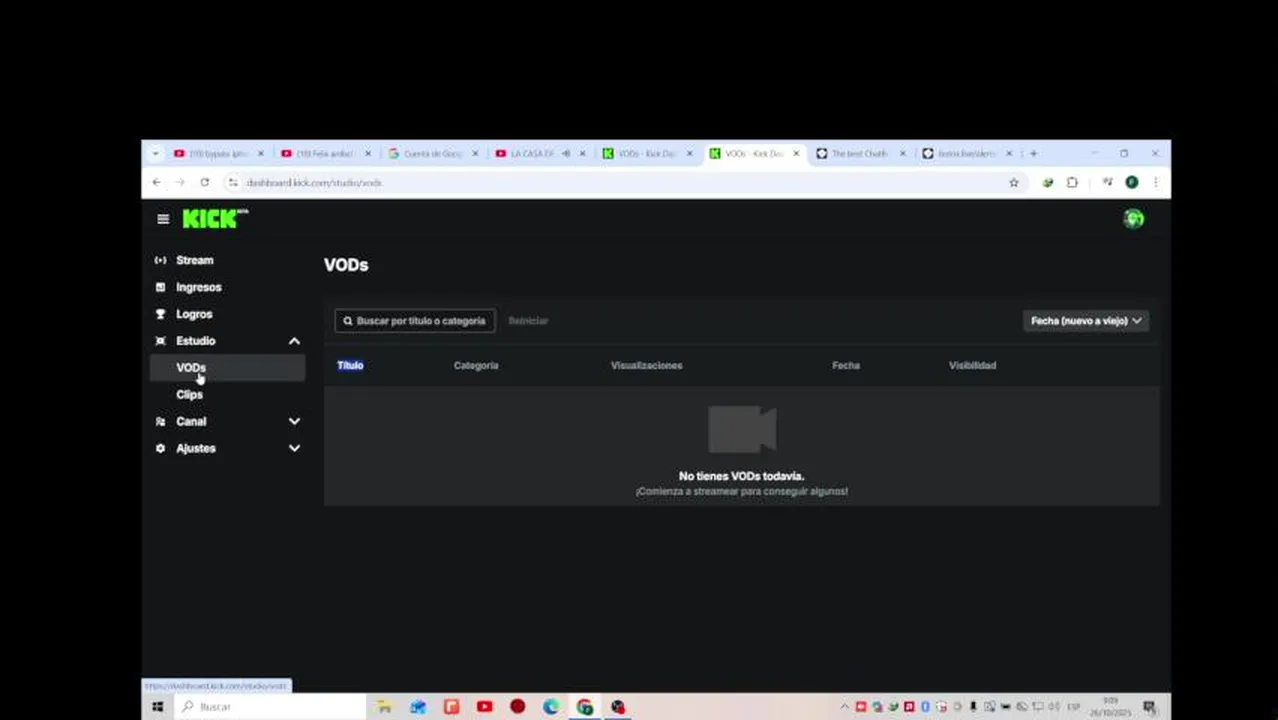Screen dimensions: 1278x720
Task: Focus the search by title or category field
Action: pyautogui.click(x=415, y=321)
